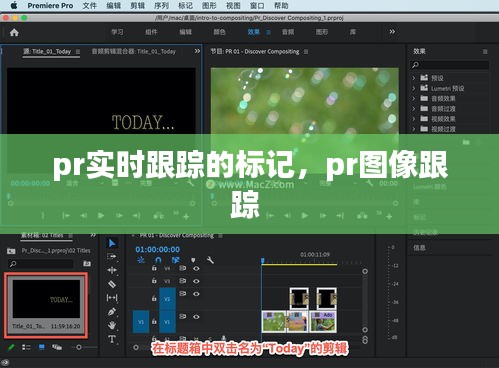Toggle eye on the third video track row
This screenshot has width=499, height=368.
click(196, 294)
